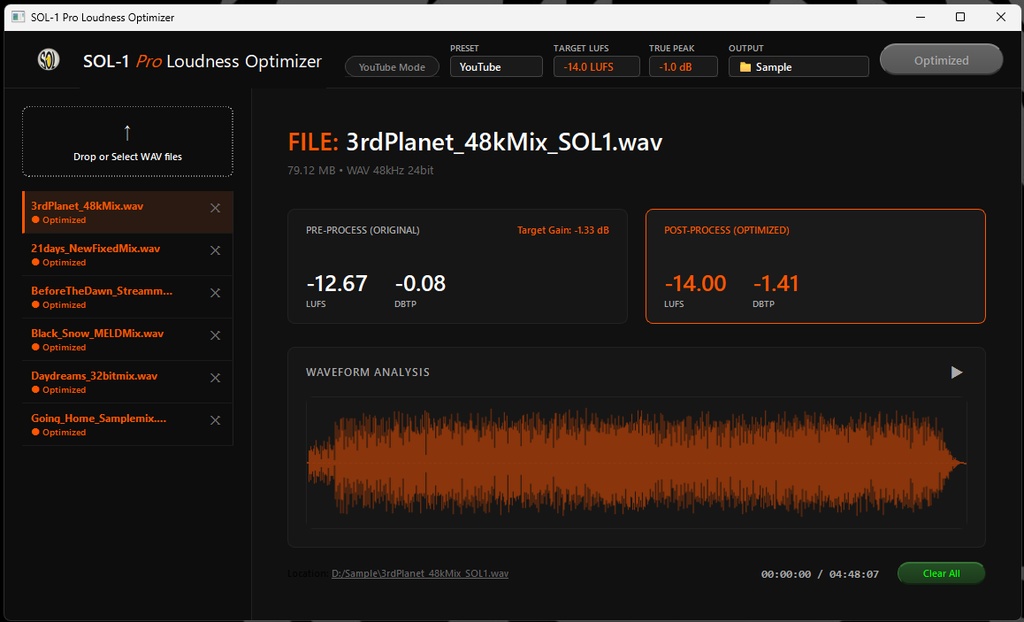
Task: Open the Target LUFS selector
Action: [x=596, y=66]
